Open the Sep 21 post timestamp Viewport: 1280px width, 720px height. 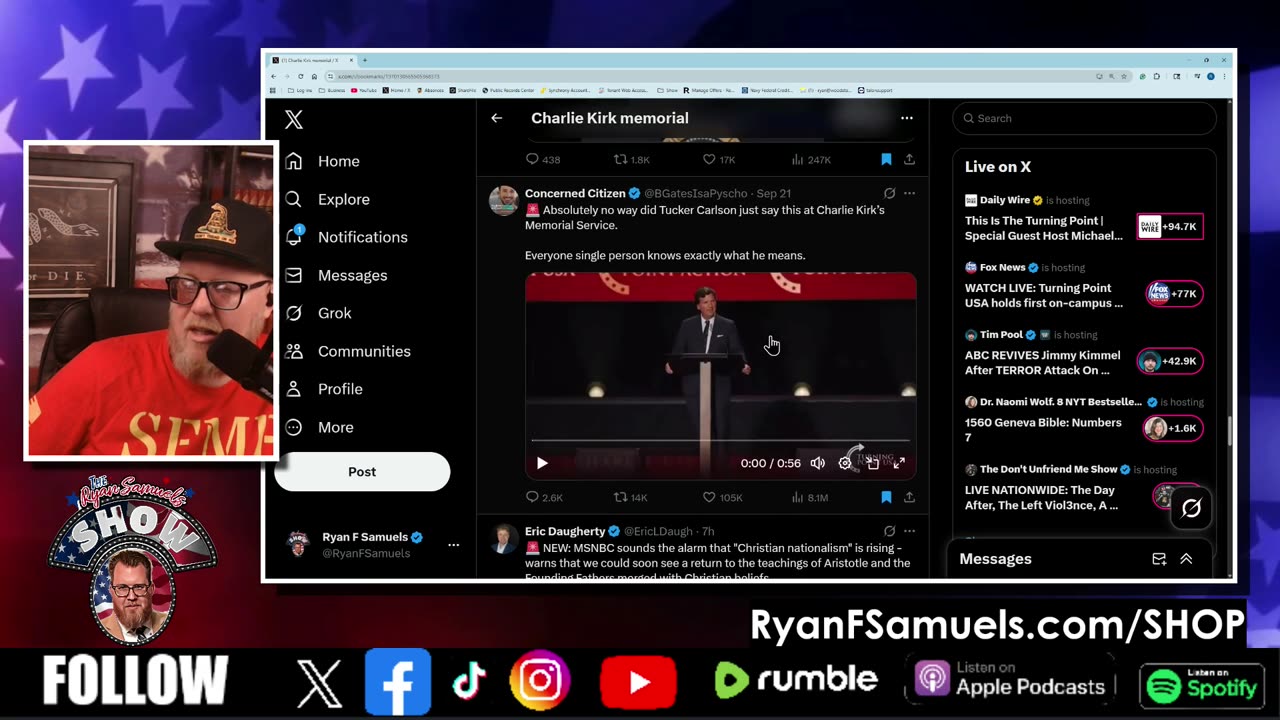pos(774,193)
